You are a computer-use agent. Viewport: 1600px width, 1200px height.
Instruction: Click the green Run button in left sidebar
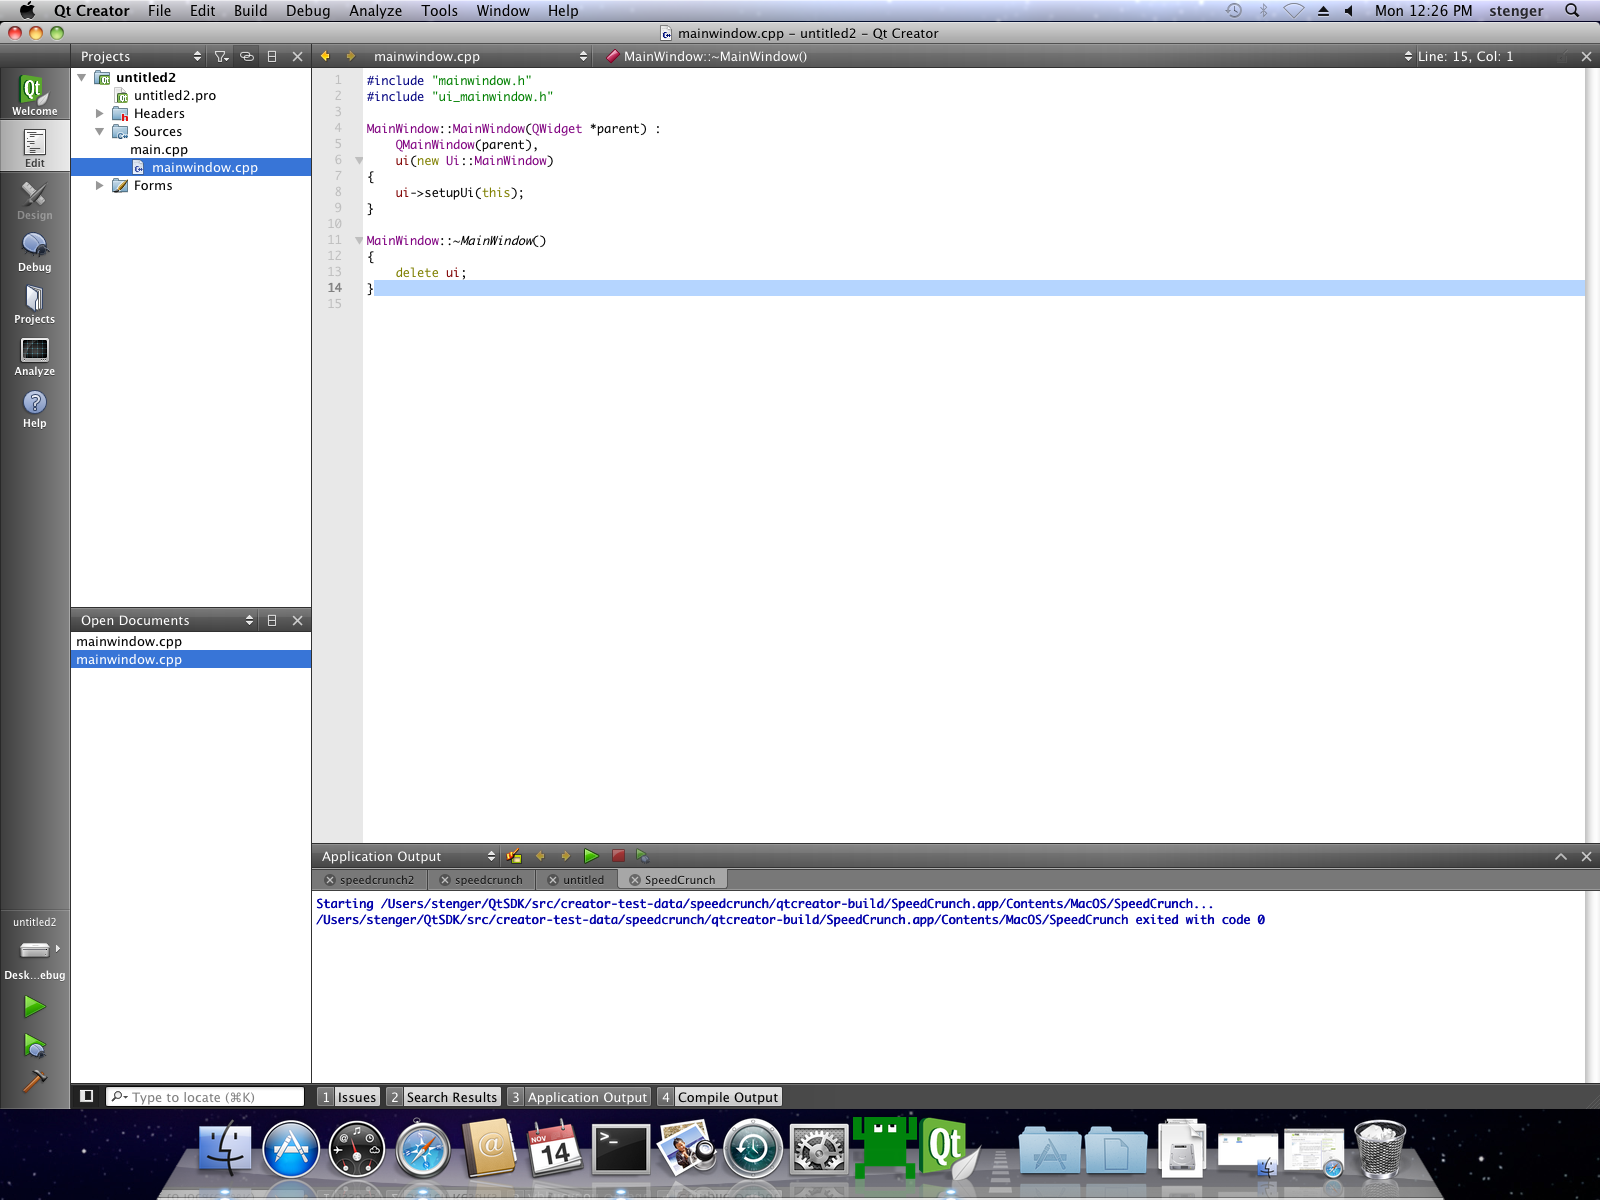click(34, 1006)
